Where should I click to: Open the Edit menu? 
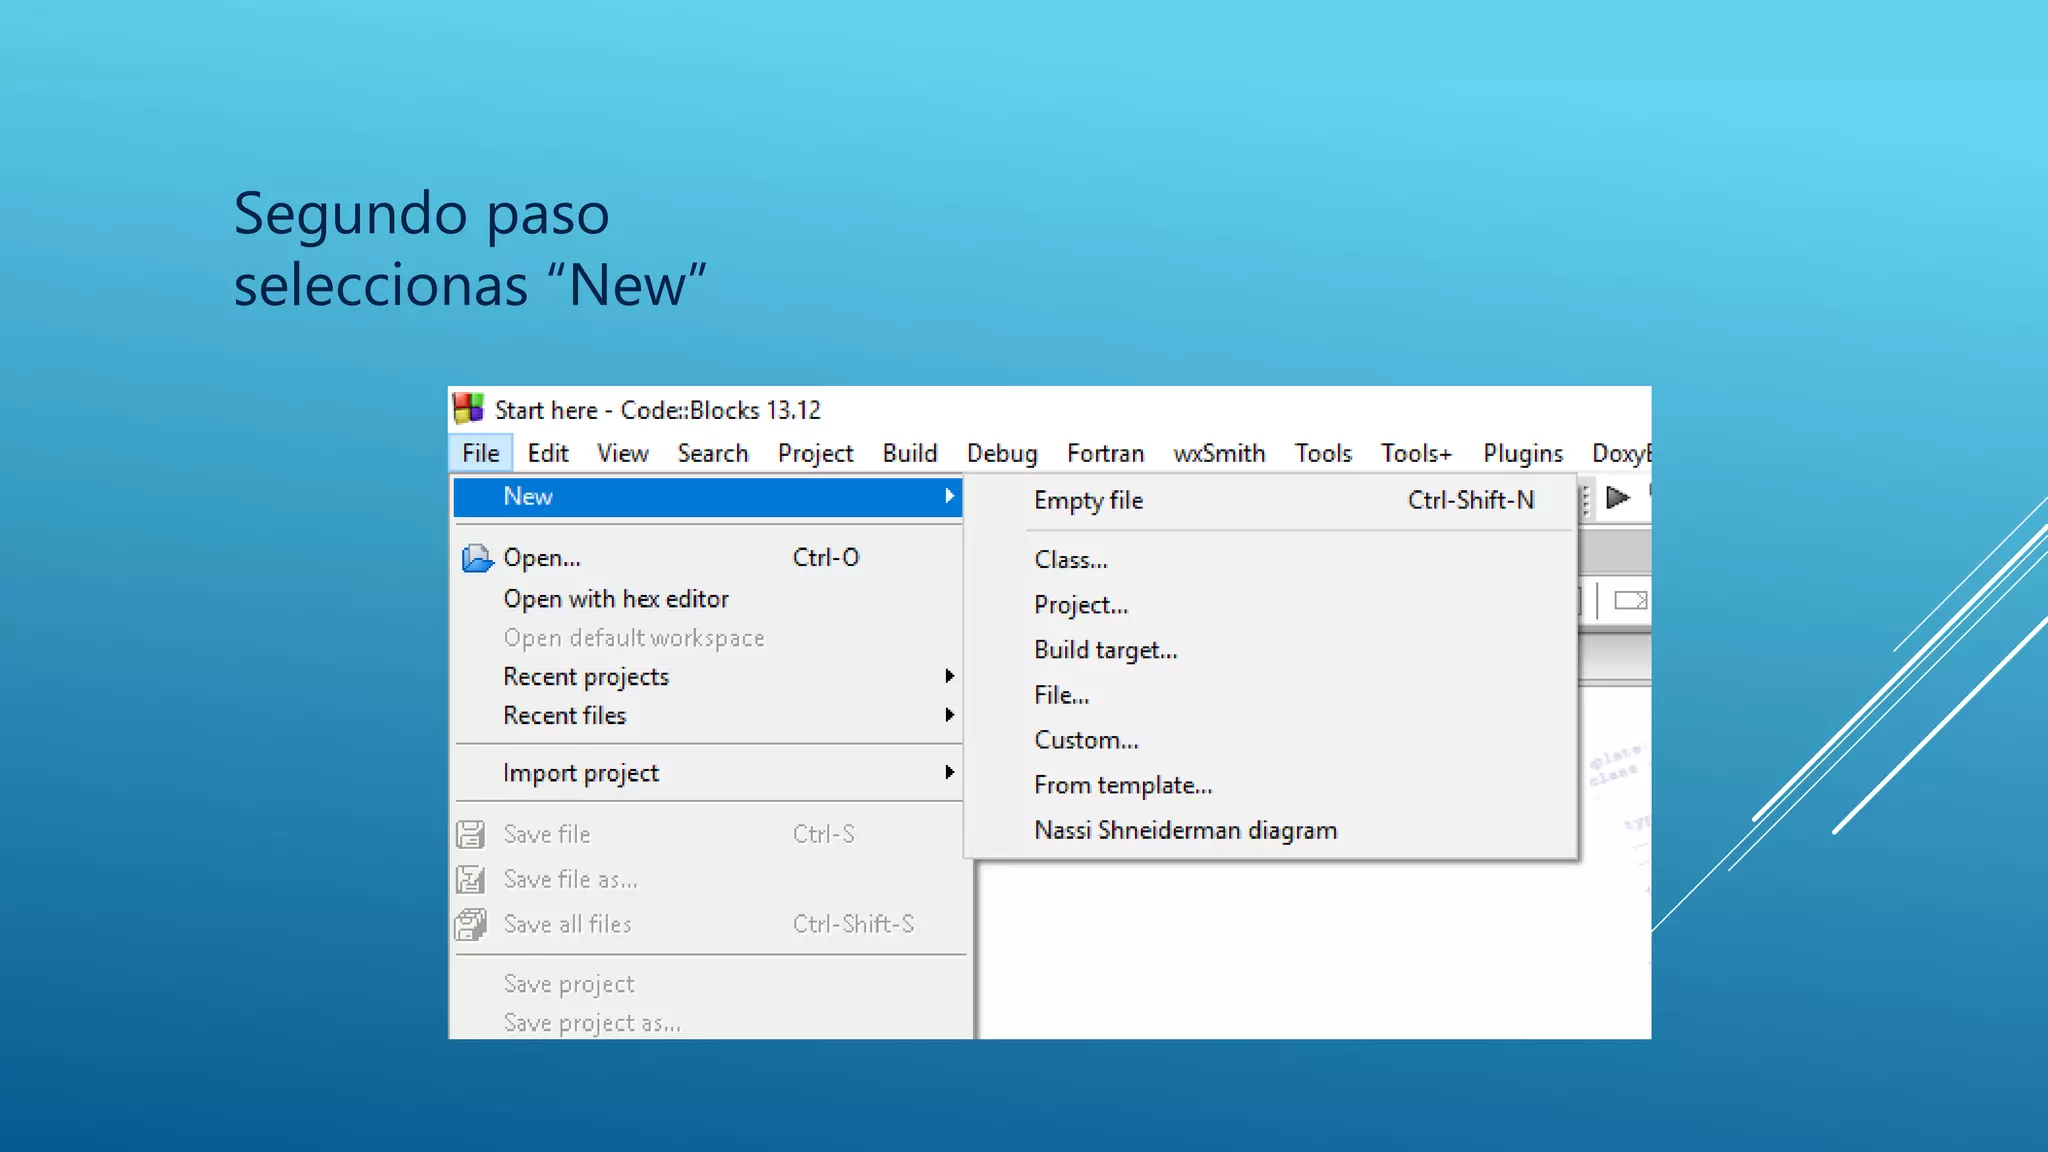tap(548, 453)
